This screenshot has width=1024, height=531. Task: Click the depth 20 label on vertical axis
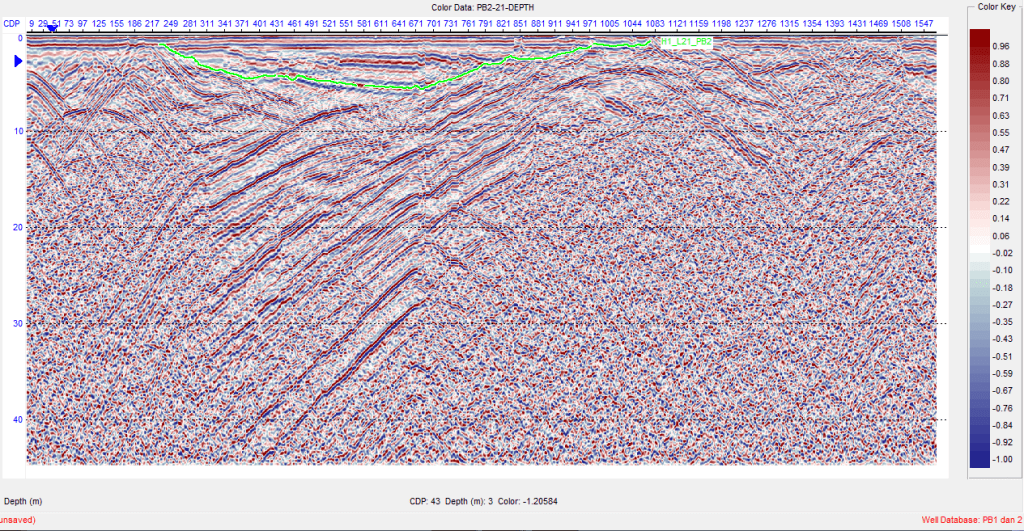[x=18, y=228]
